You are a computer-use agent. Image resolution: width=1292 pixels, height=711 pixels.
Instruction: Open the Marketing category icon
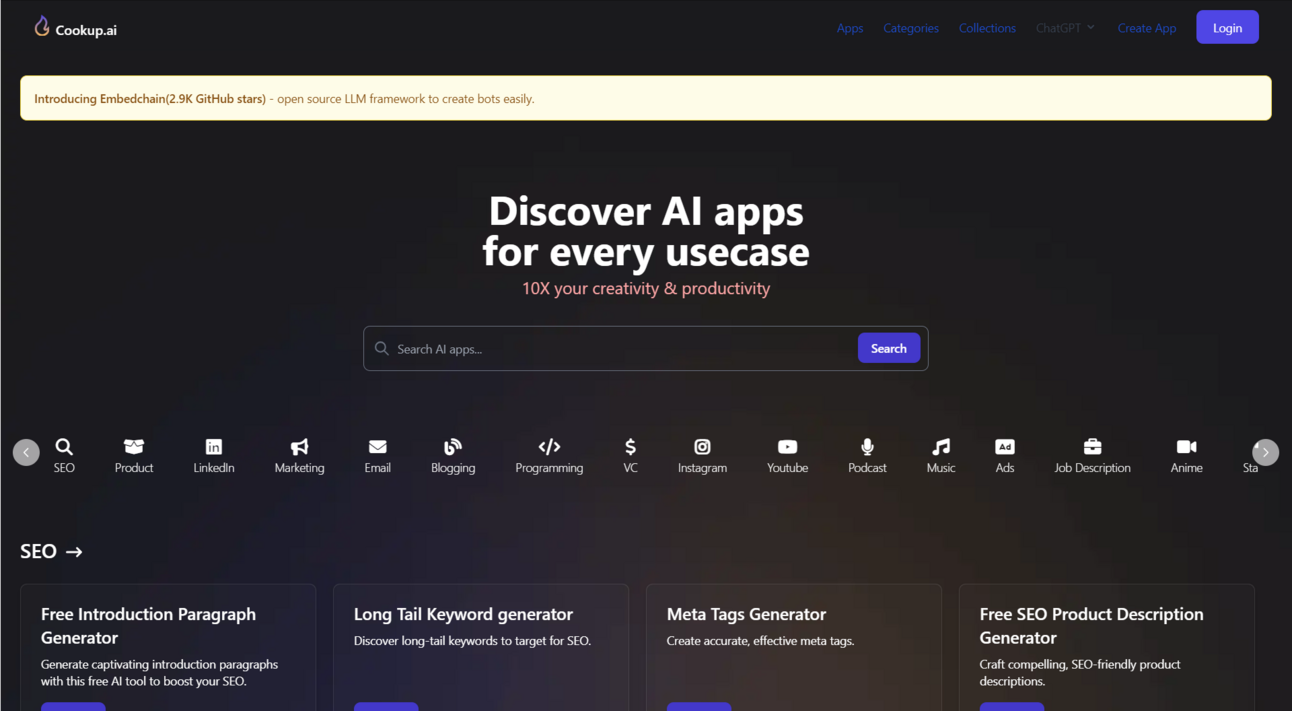(x=299, y=448)
